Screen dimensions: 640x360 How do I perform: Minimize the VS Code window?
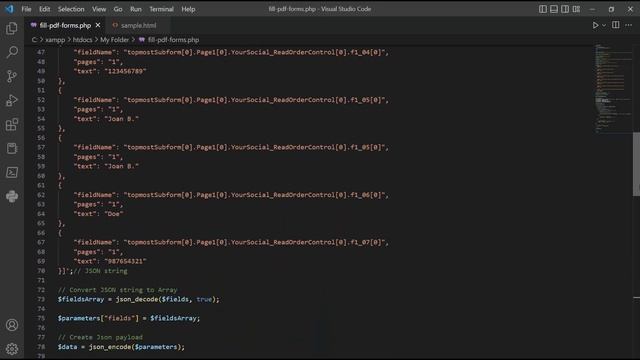point(592,9)
